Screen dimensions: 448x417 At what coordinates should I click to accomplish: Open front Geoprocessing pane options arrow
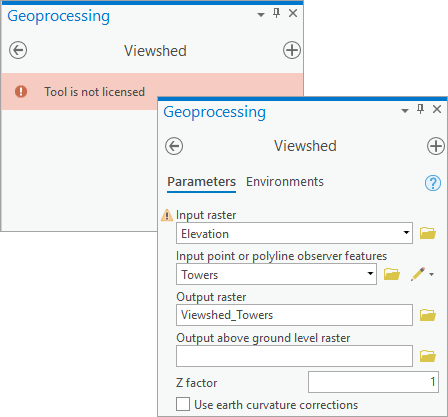(405, 110)
